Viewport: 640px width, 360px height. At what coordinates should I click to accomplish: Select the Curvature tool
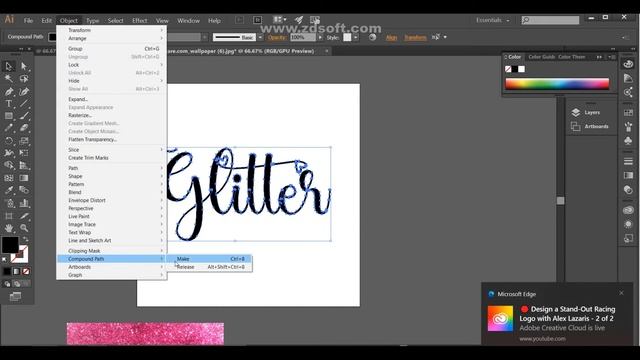click(24, 91)
